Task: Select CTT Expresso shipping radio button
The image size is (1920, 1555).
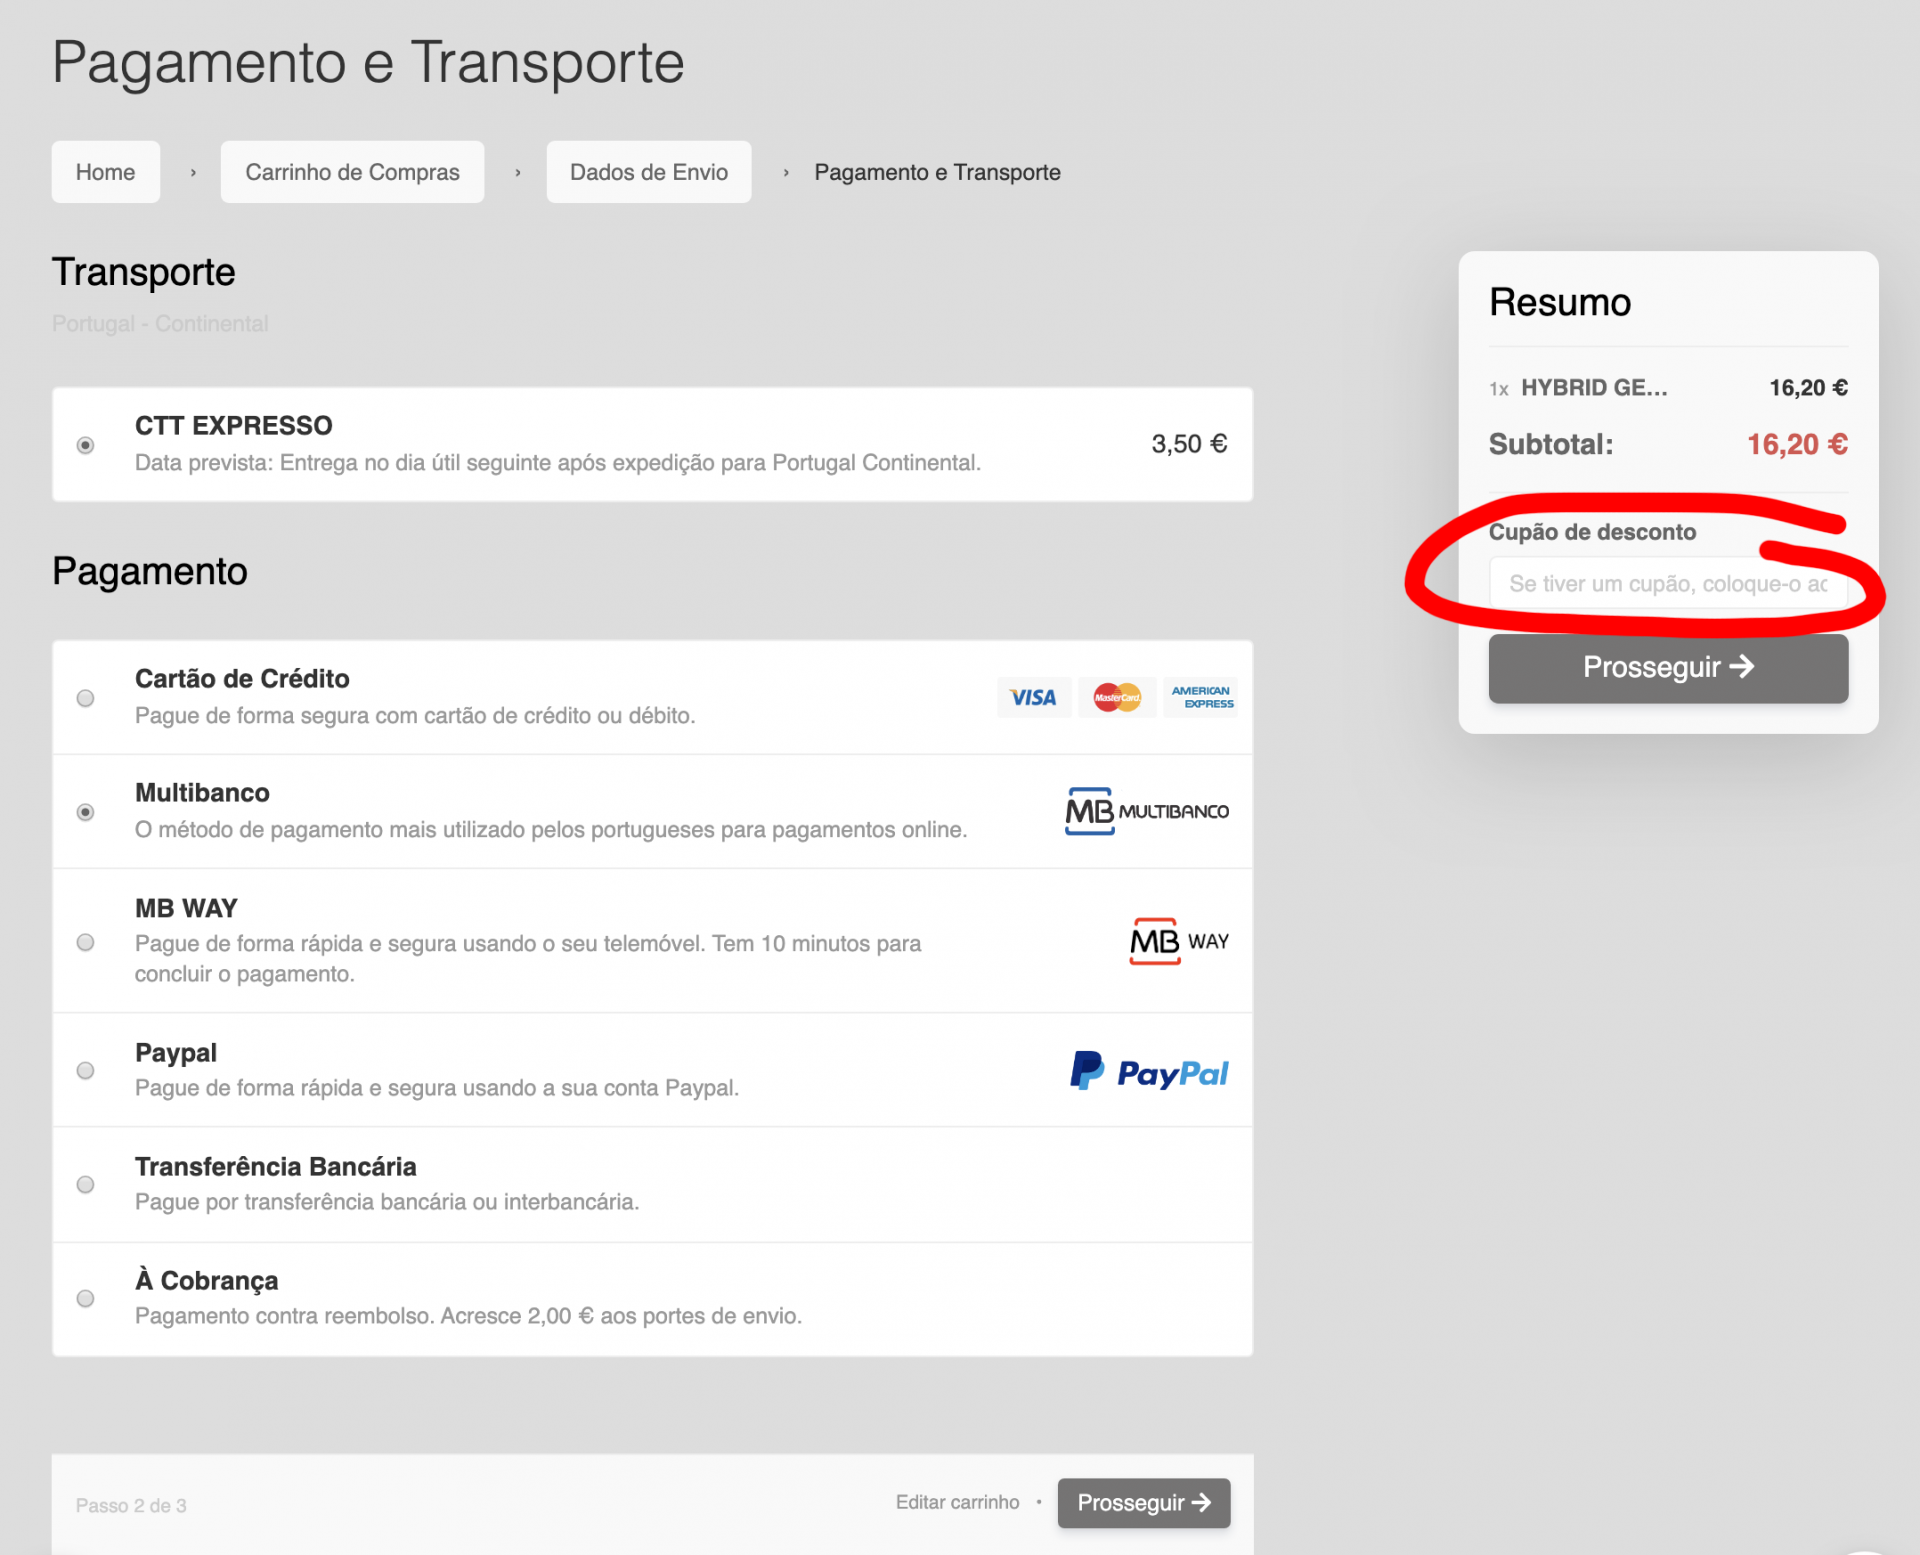Action: coord(86,445)
